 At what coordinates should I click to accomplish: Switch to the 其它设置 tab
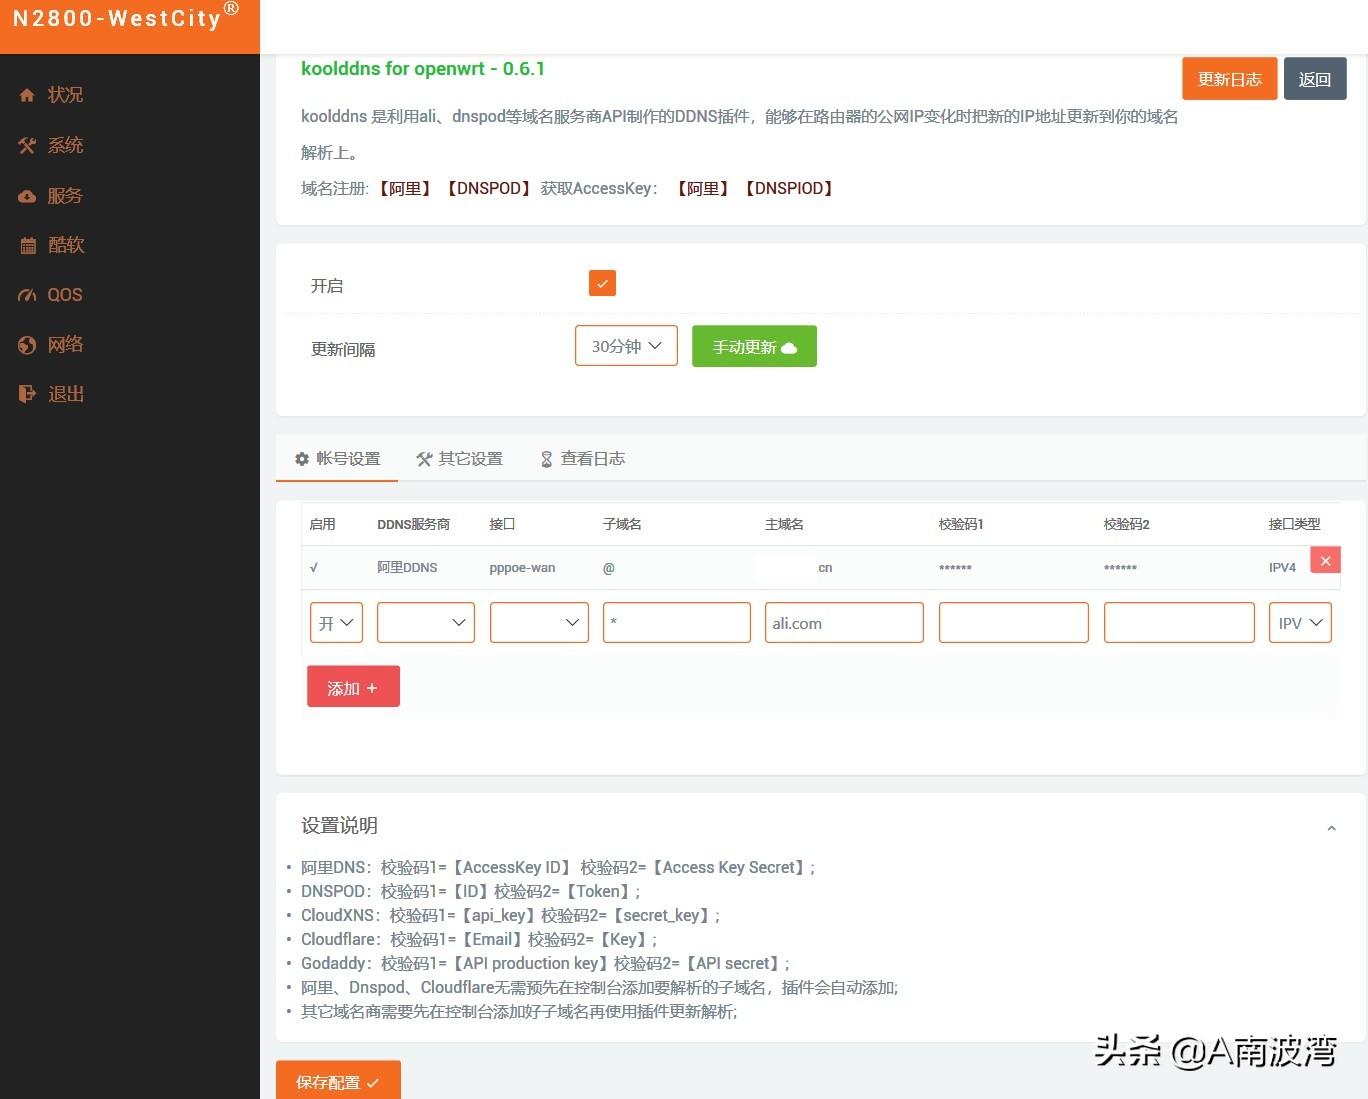pos(460,459)
